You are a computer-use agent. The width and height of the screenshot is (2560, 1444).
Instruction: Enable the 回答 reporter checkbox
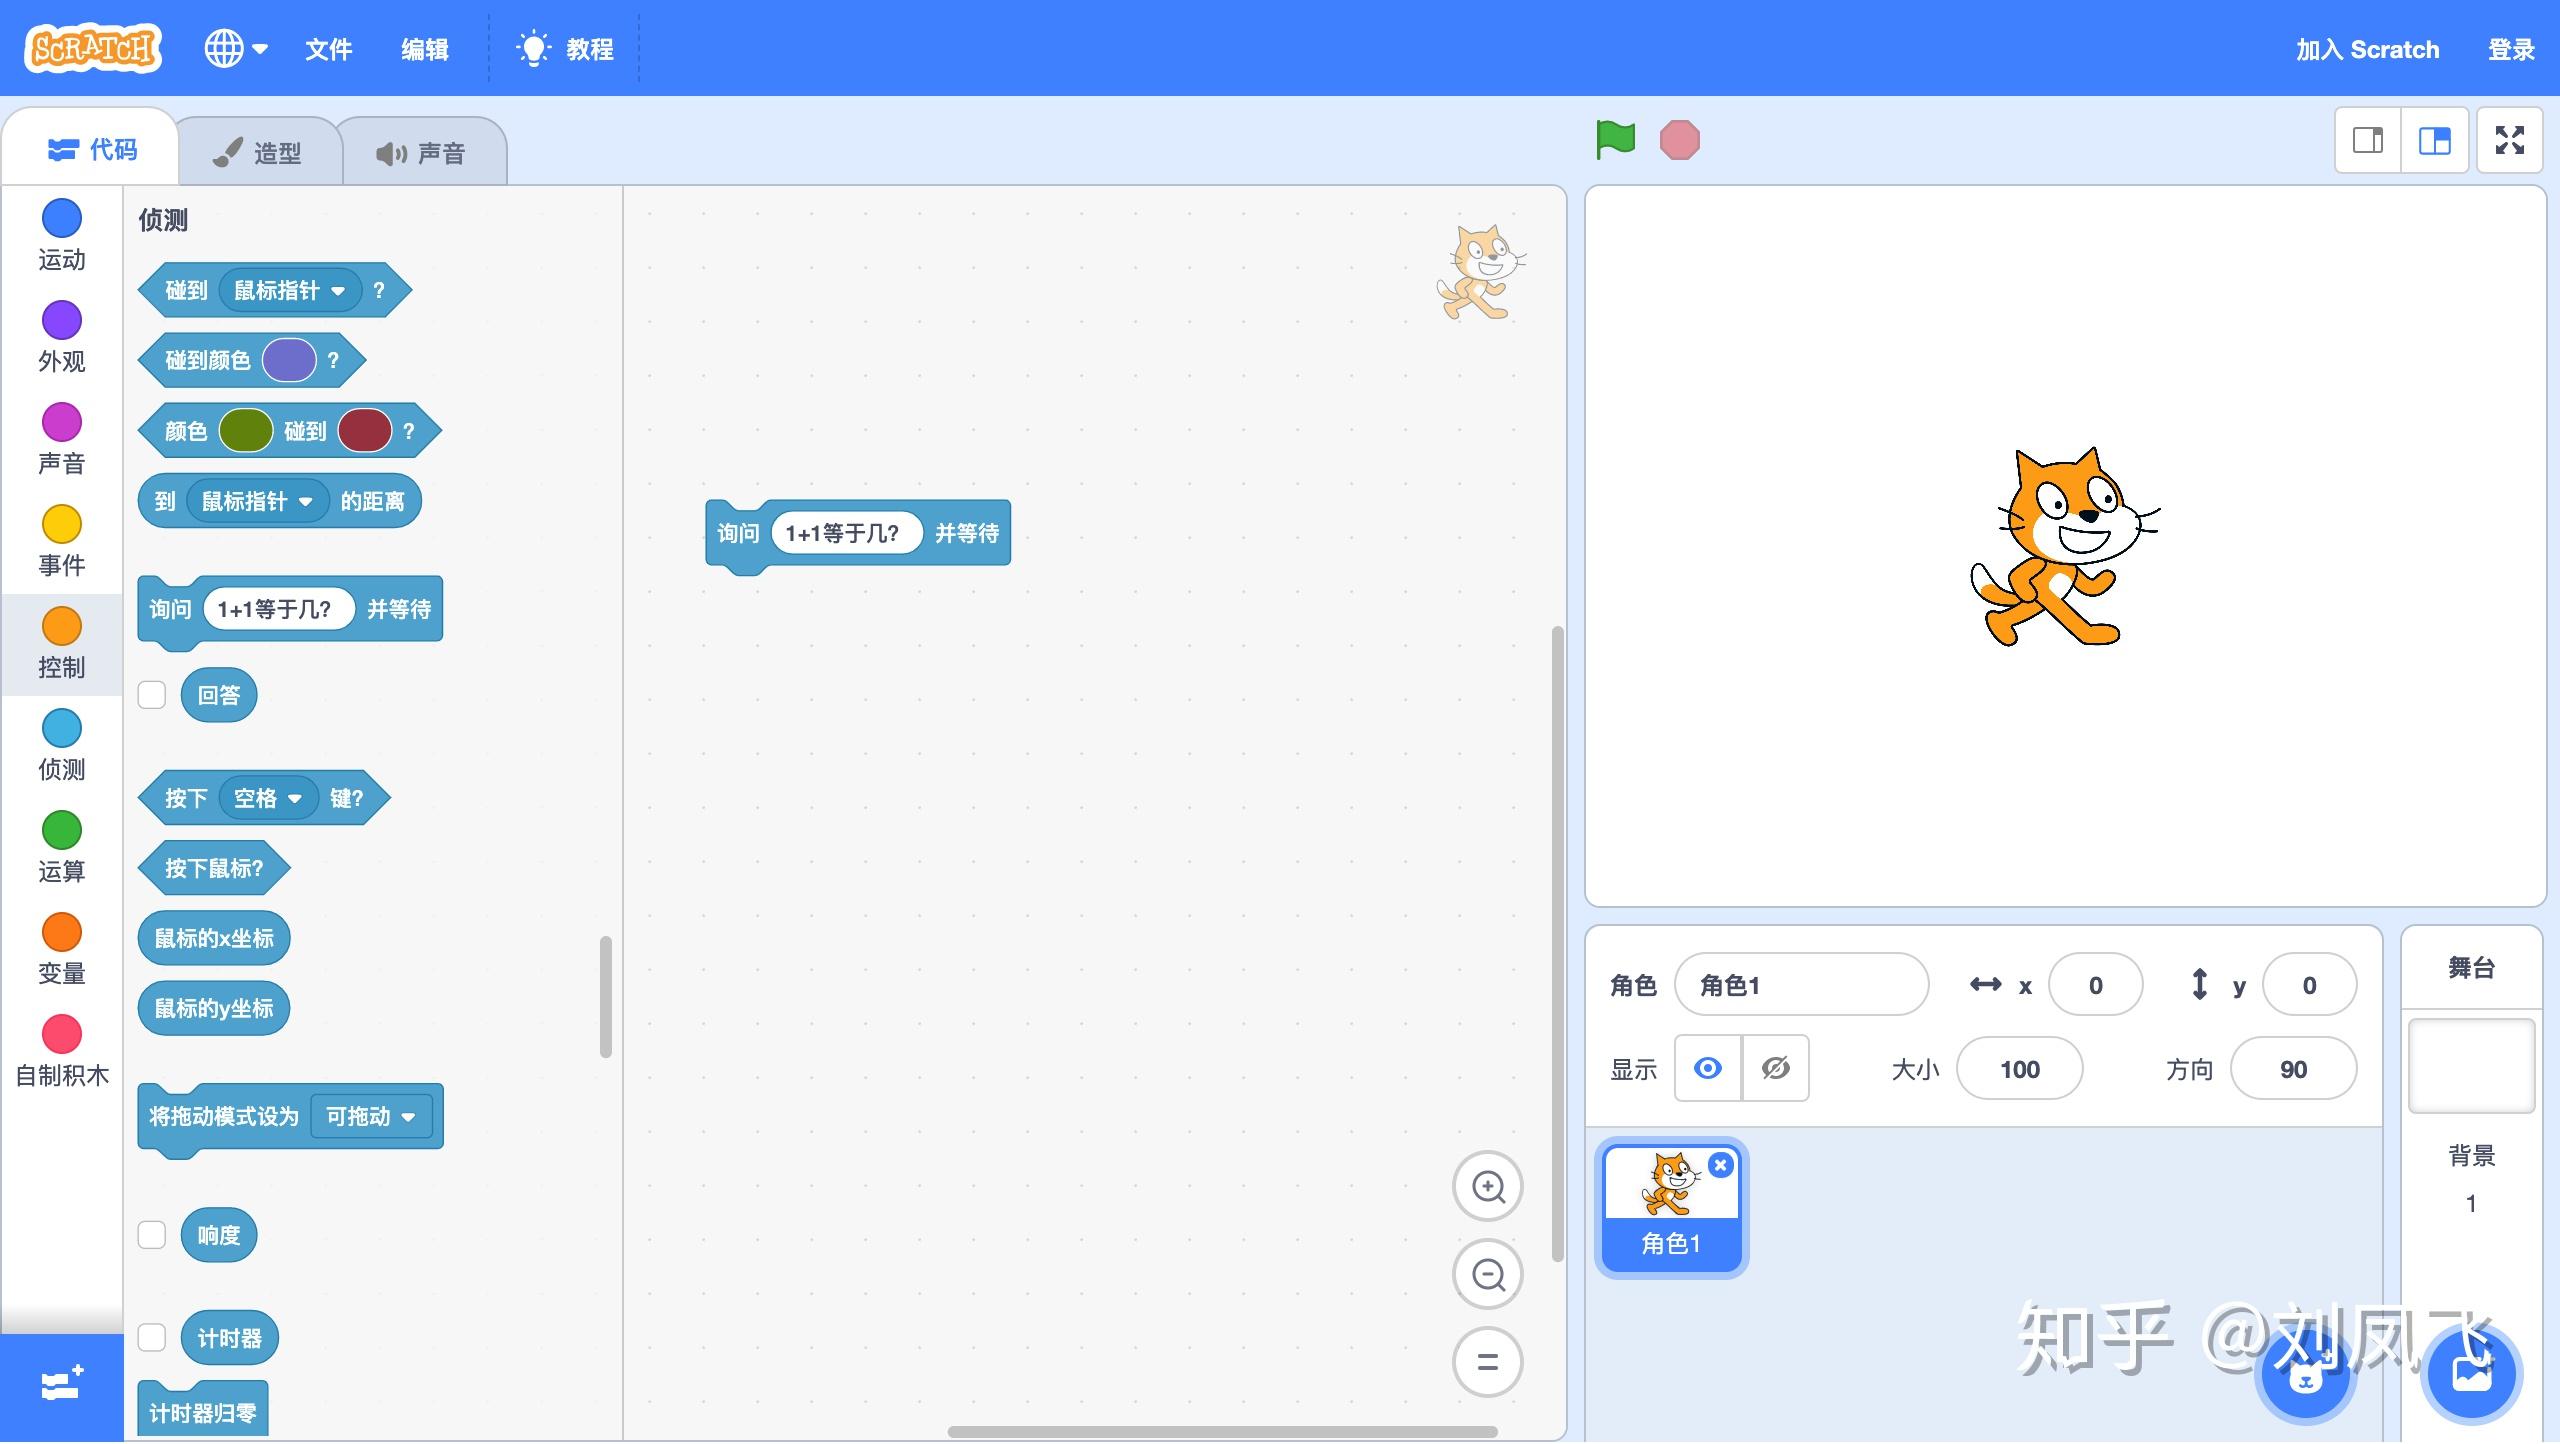(x=152, y=695)
